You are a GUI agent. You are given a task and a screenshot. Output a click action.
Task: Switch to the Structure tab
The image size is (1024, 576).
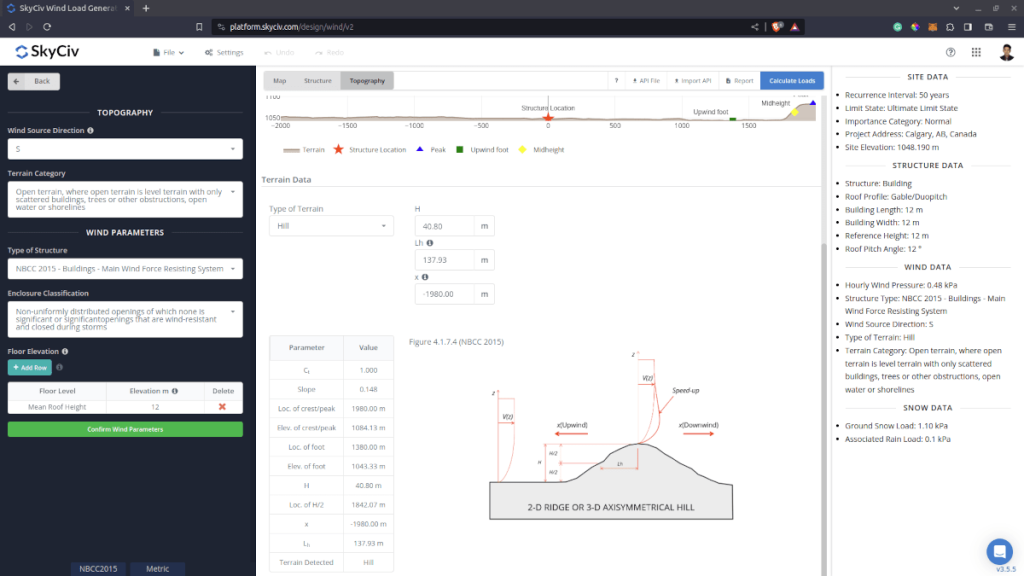point(318,80)
